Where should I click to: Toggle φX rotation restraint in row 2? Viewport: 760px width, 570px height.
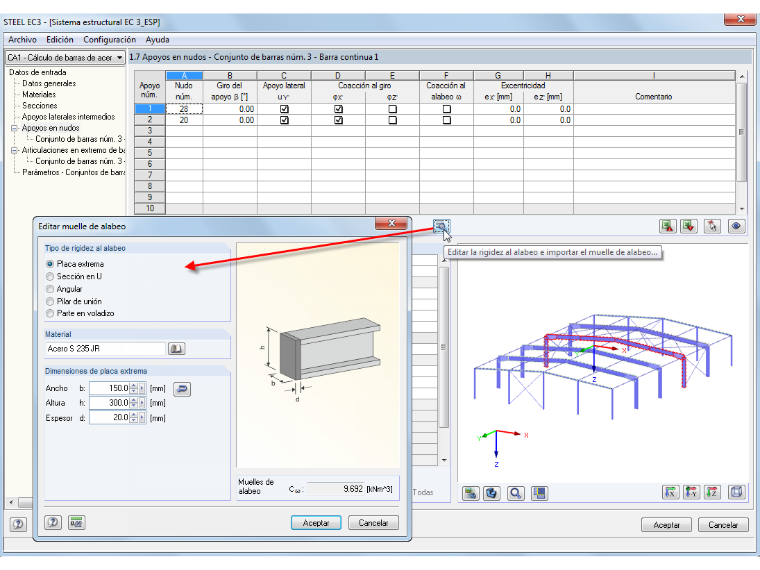[x=338, y=120]
